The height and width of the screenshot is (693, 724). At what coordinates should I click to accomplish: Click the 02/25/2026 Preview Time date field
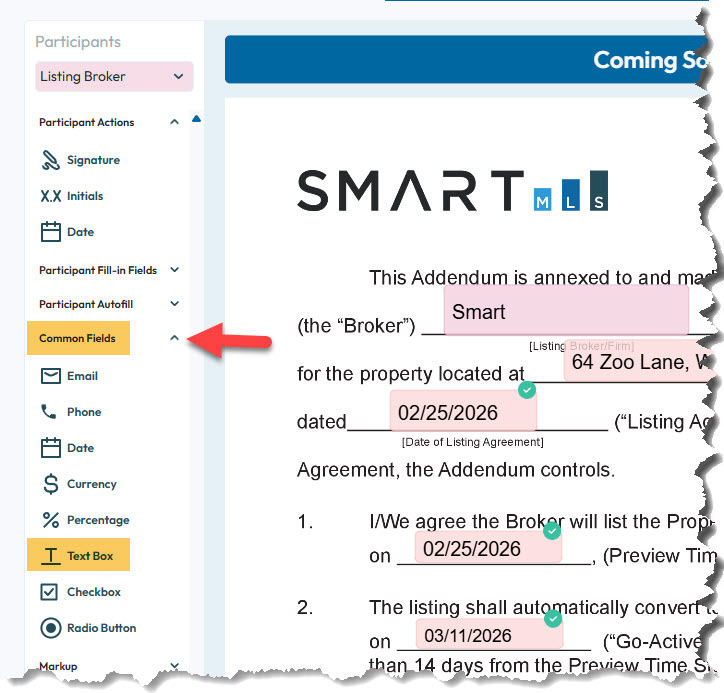click(x=488, y=548)
